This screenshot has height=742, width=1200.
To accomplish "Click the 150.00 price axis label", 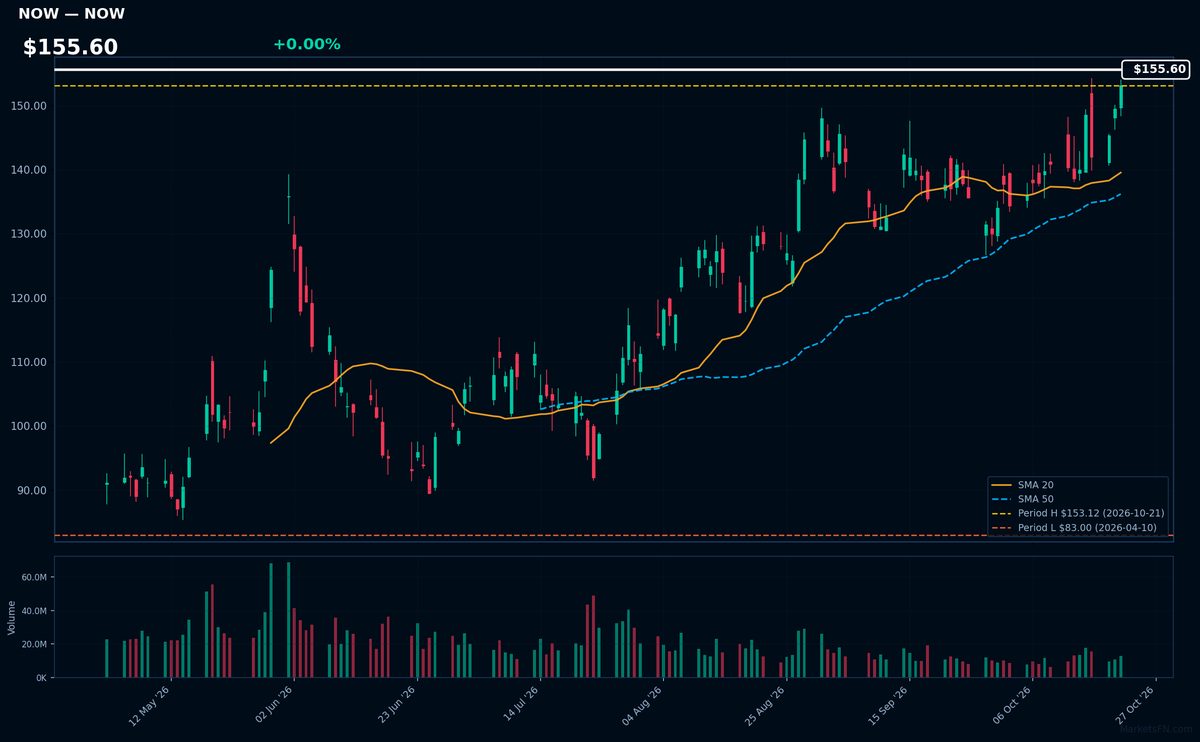I will click(x=30, y=106).
